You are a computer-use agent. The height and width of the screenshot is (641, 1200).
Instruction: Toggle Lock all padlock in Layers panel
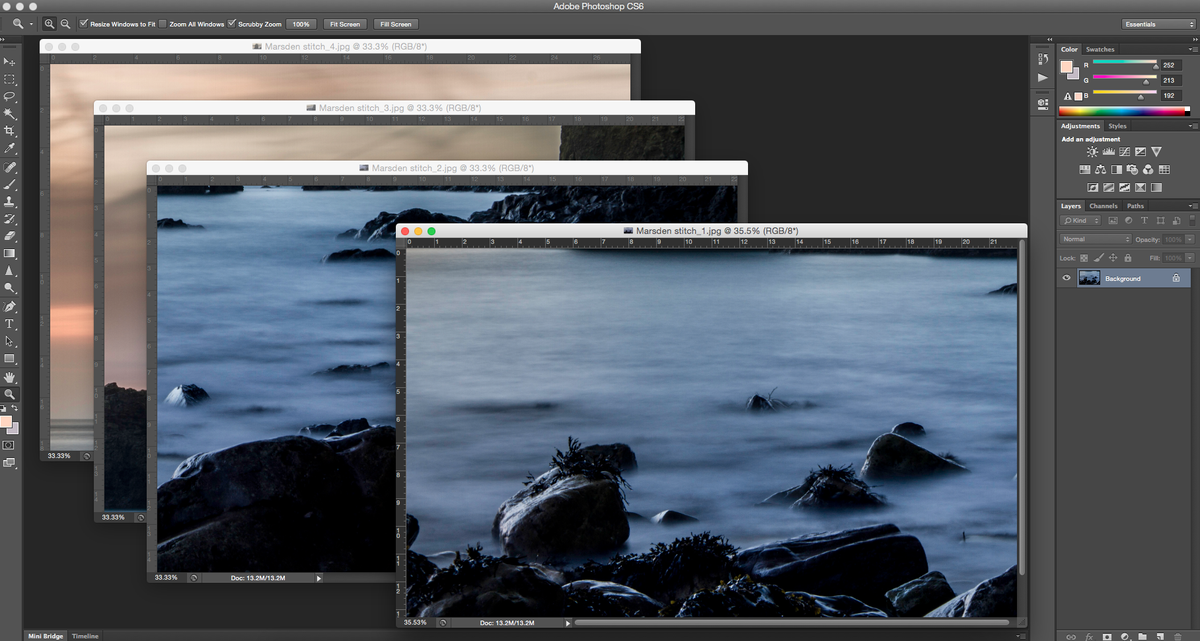1128,258
